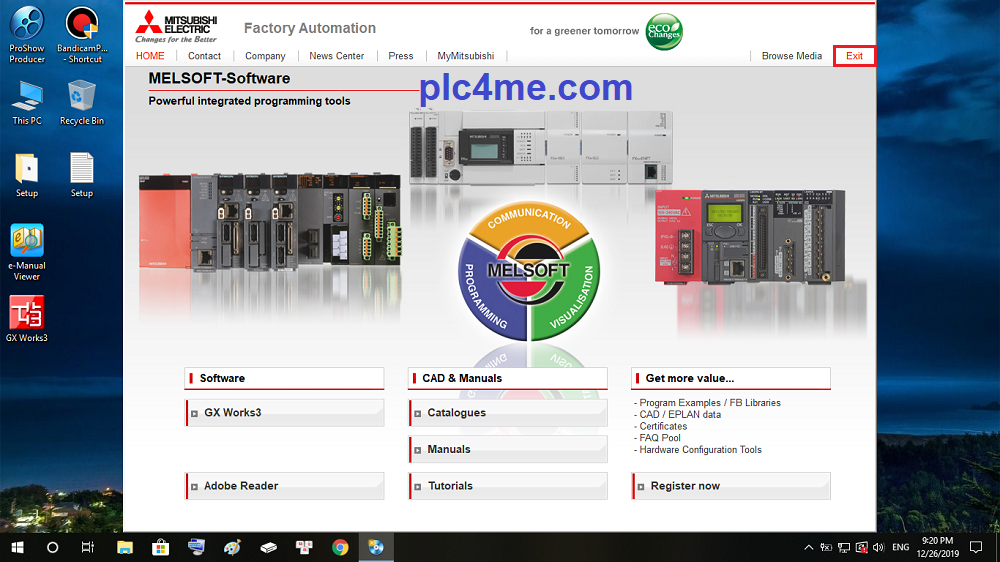Click Browse Media link
This screenshot has height=562, width=1000.
coord(791,56)
